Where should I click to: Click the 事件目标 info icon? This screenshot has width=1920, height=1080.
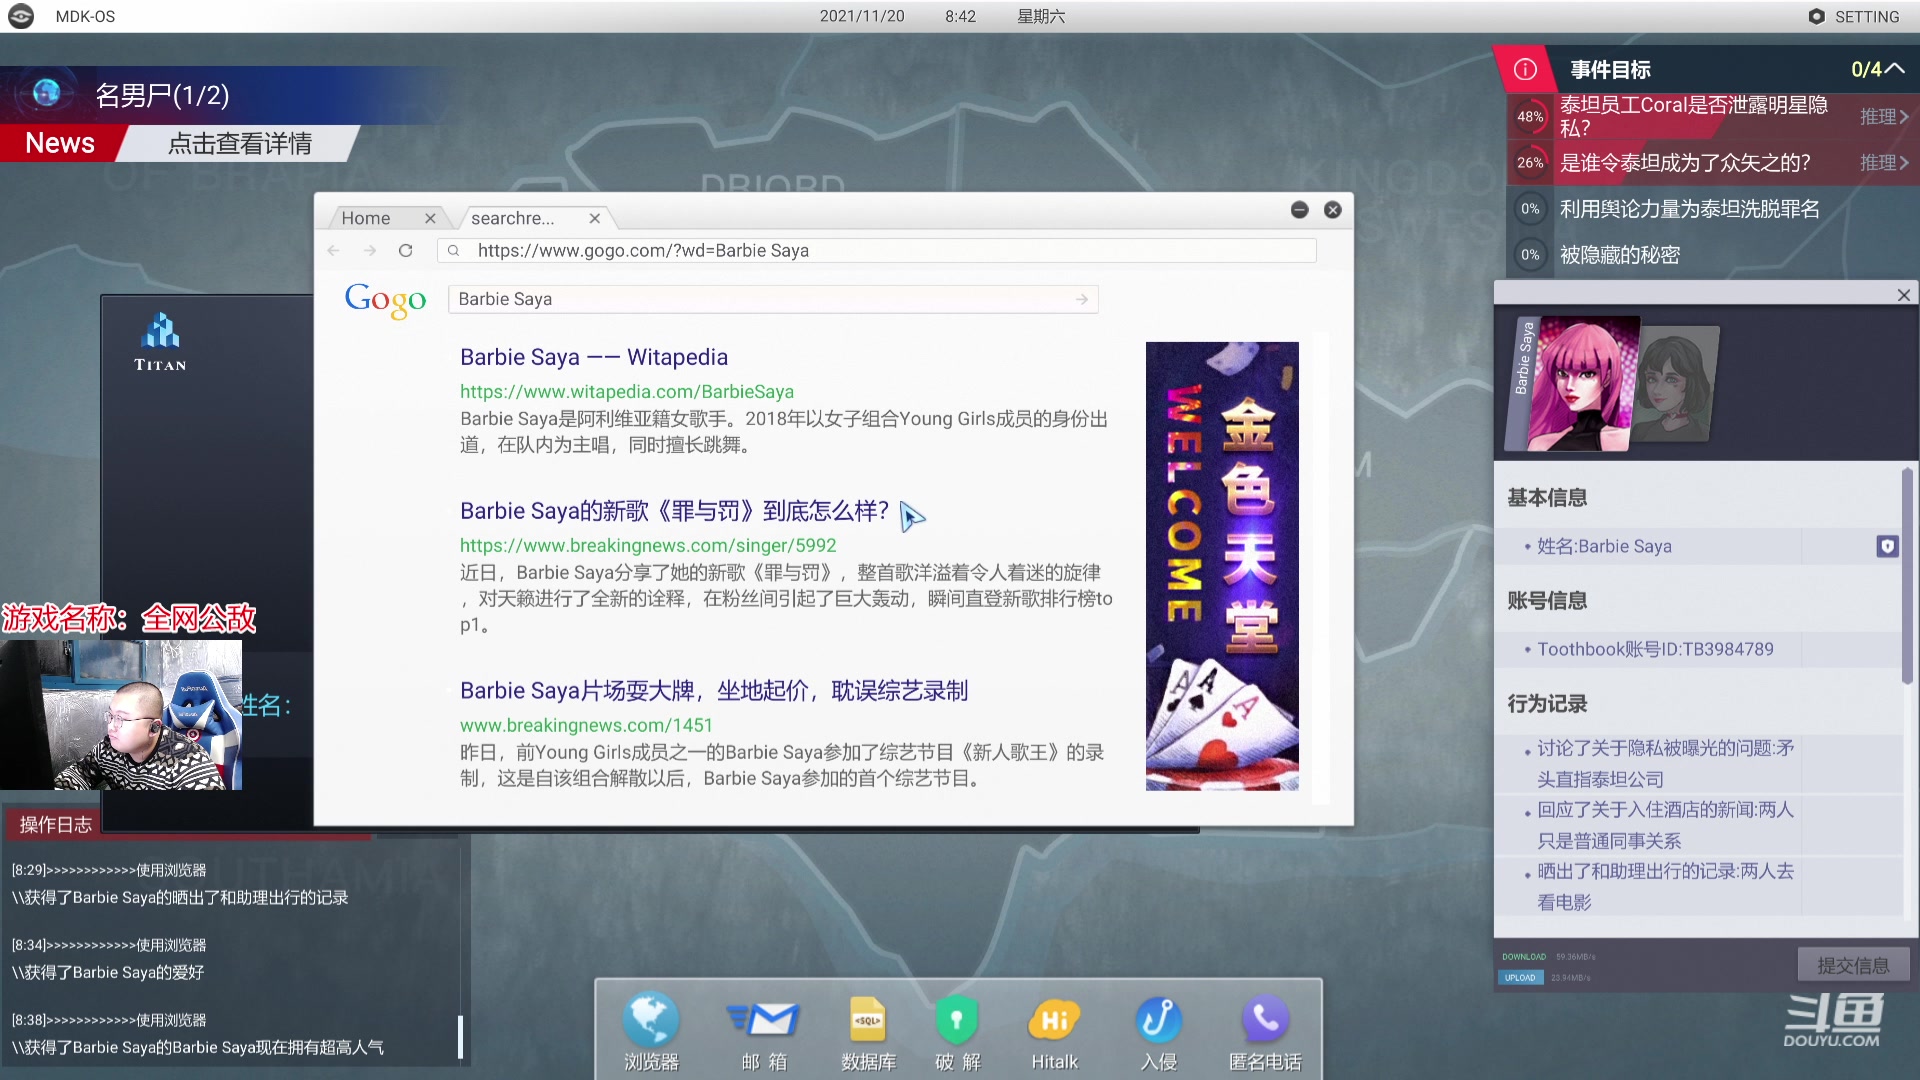pos(1525,69)
